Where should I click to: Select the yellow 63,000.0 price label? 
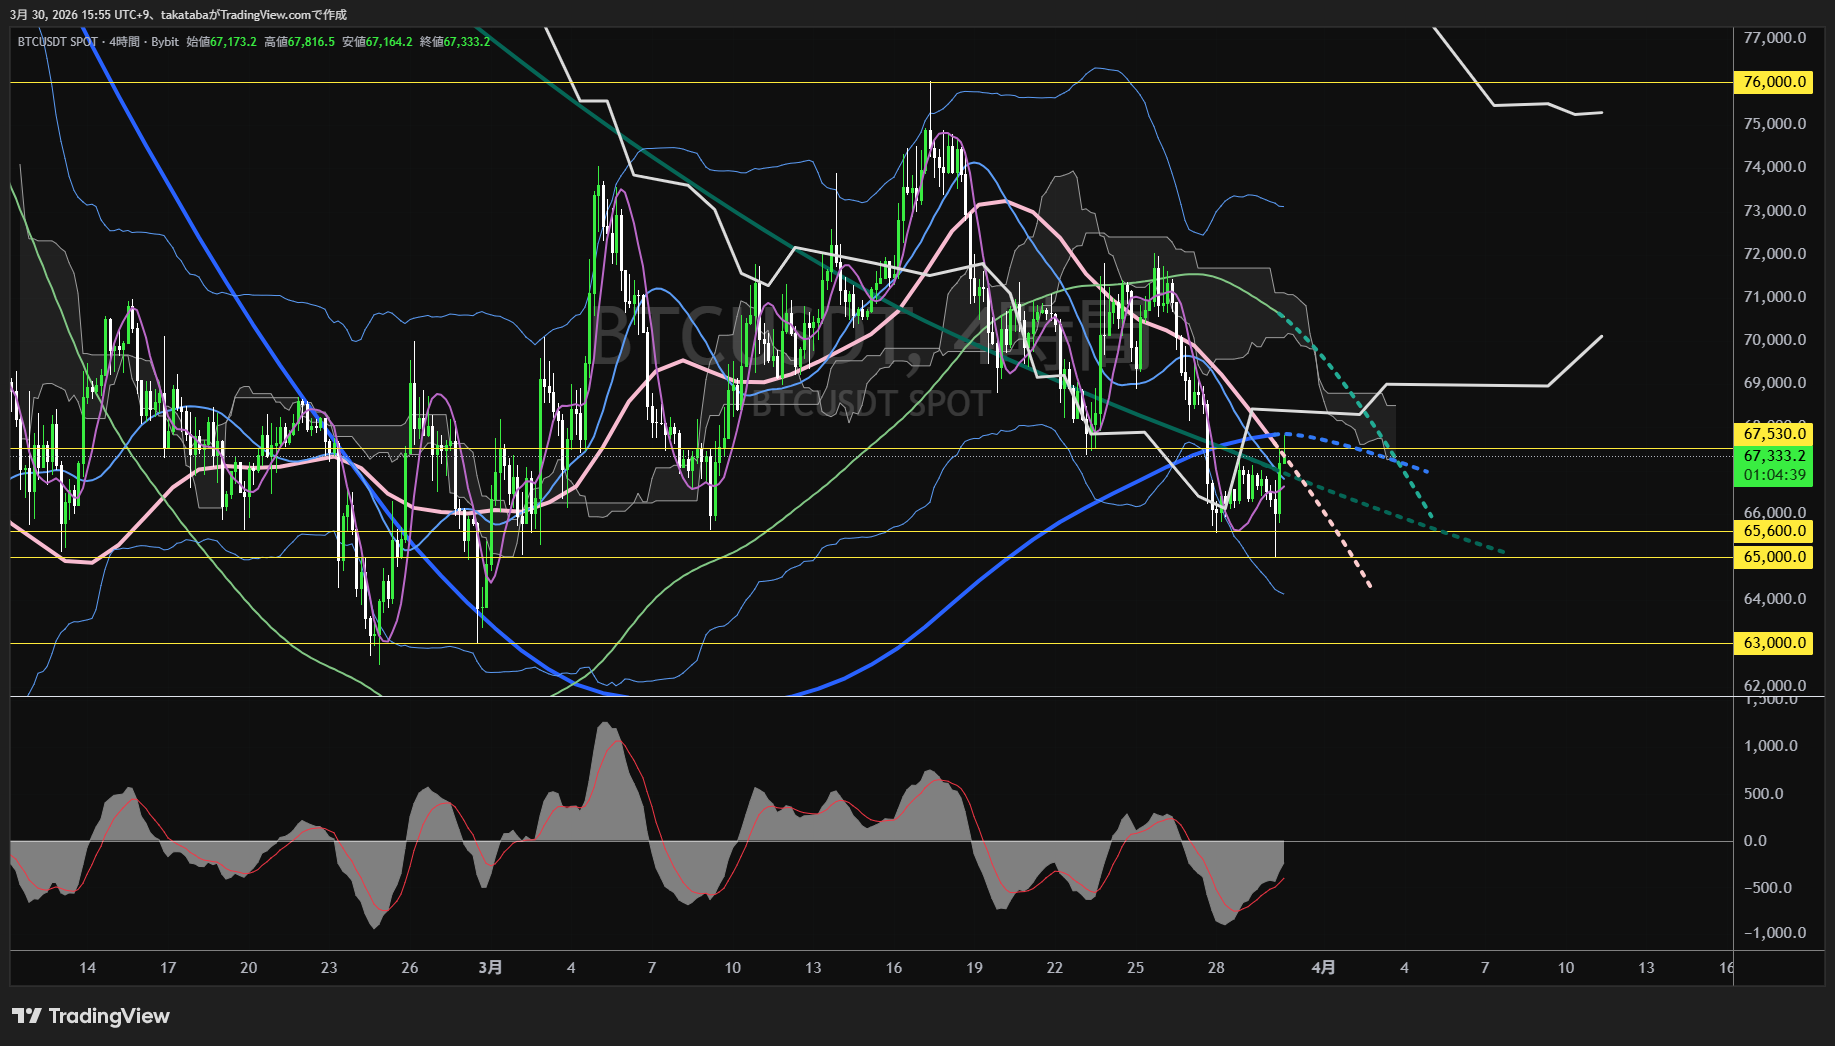pos(1774,643)
